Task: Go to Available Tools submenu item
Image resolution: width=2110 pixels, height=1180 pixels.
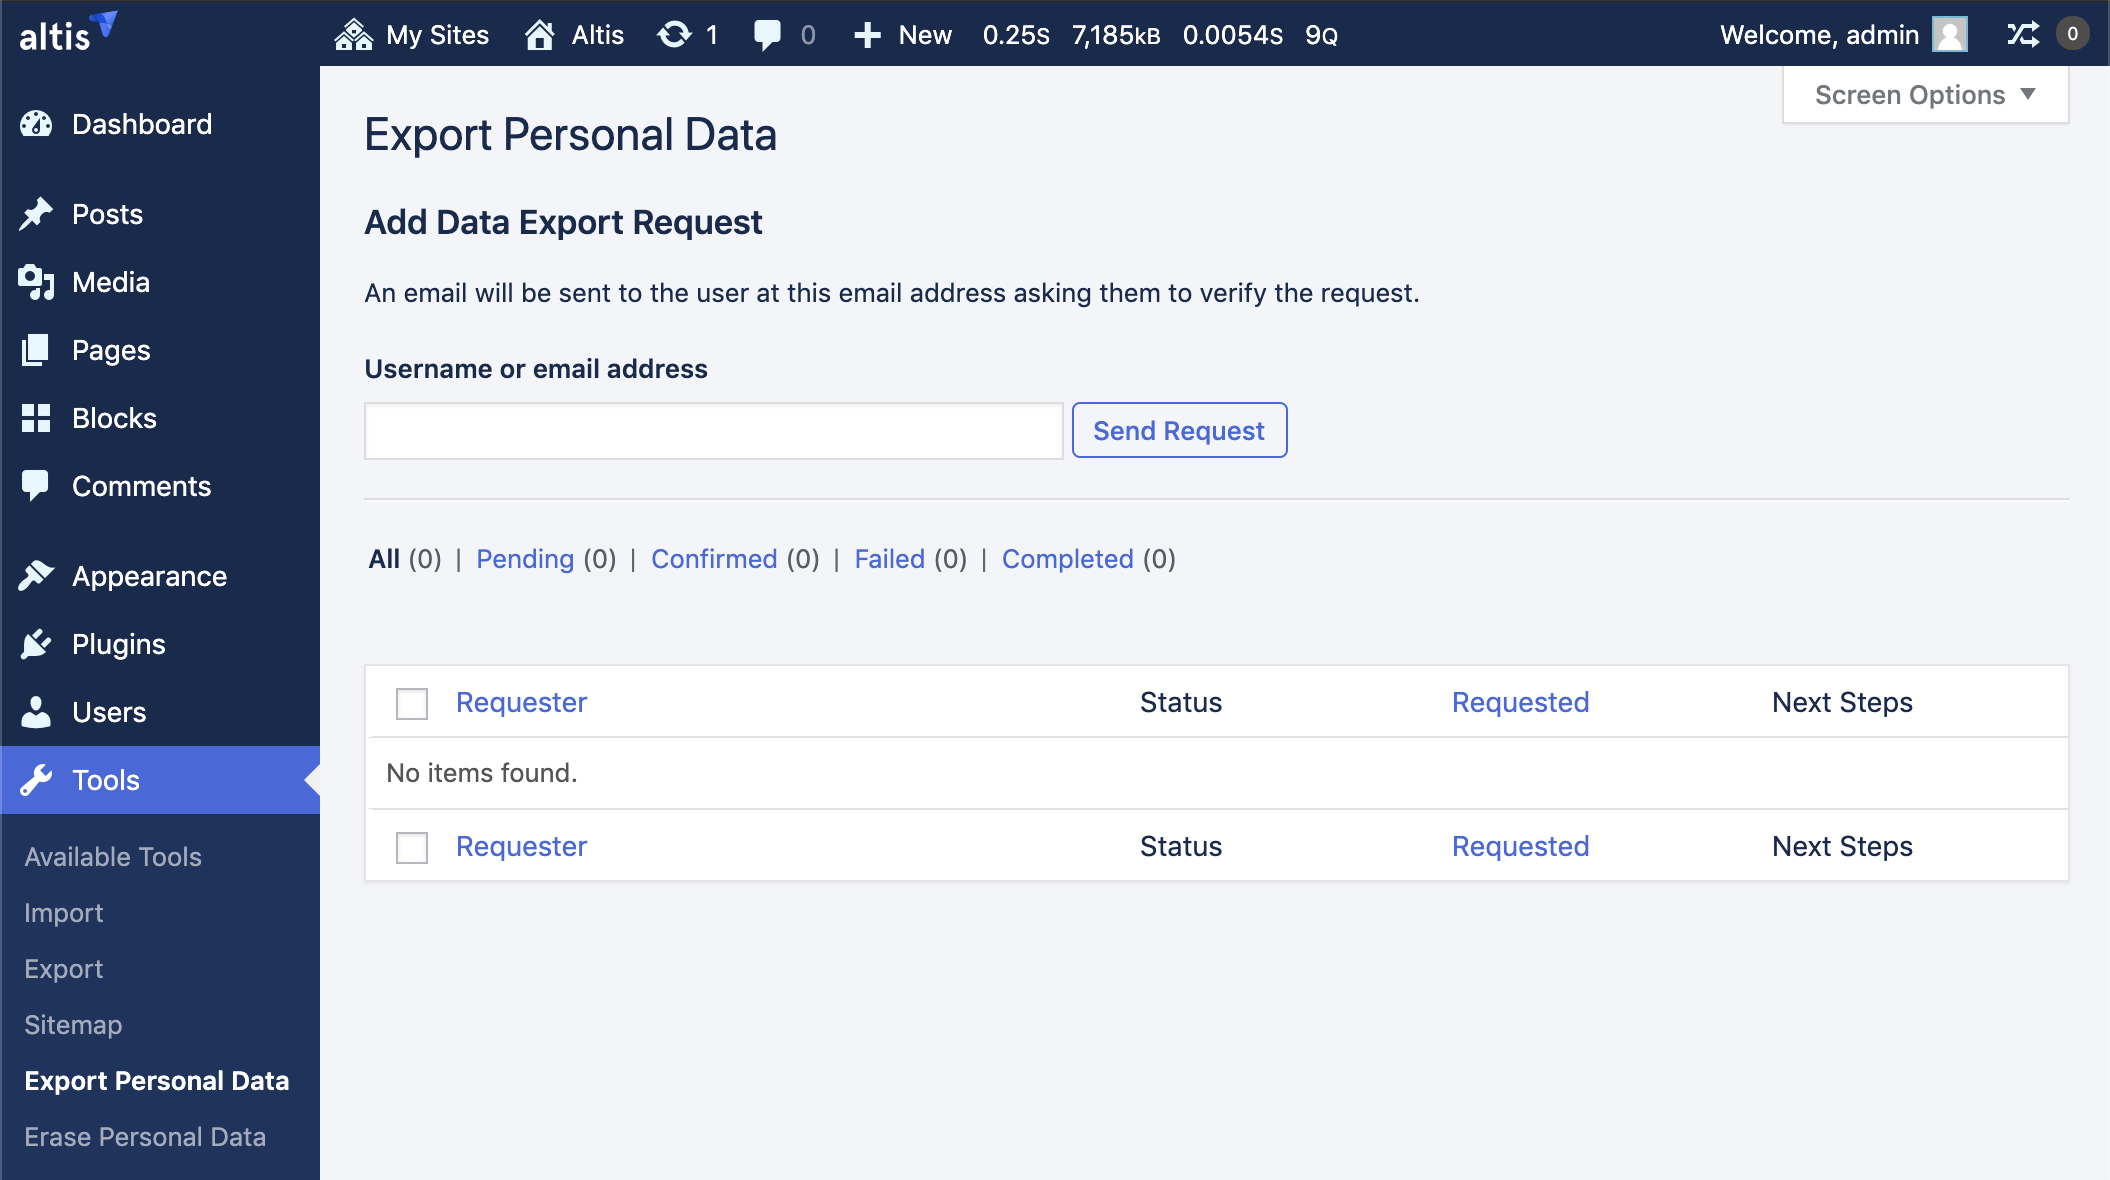Action: [x=113, y=857]
